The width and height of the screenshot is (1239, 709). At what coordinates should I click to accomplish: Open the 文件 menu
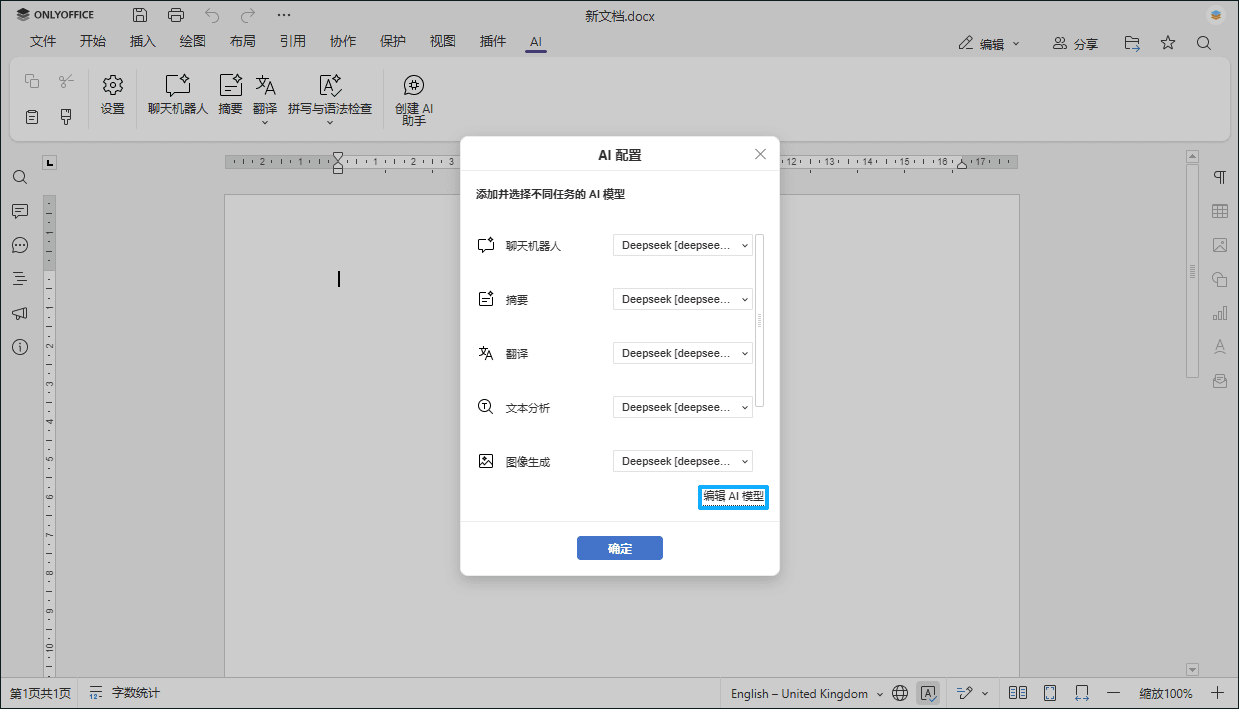point(43,42)
